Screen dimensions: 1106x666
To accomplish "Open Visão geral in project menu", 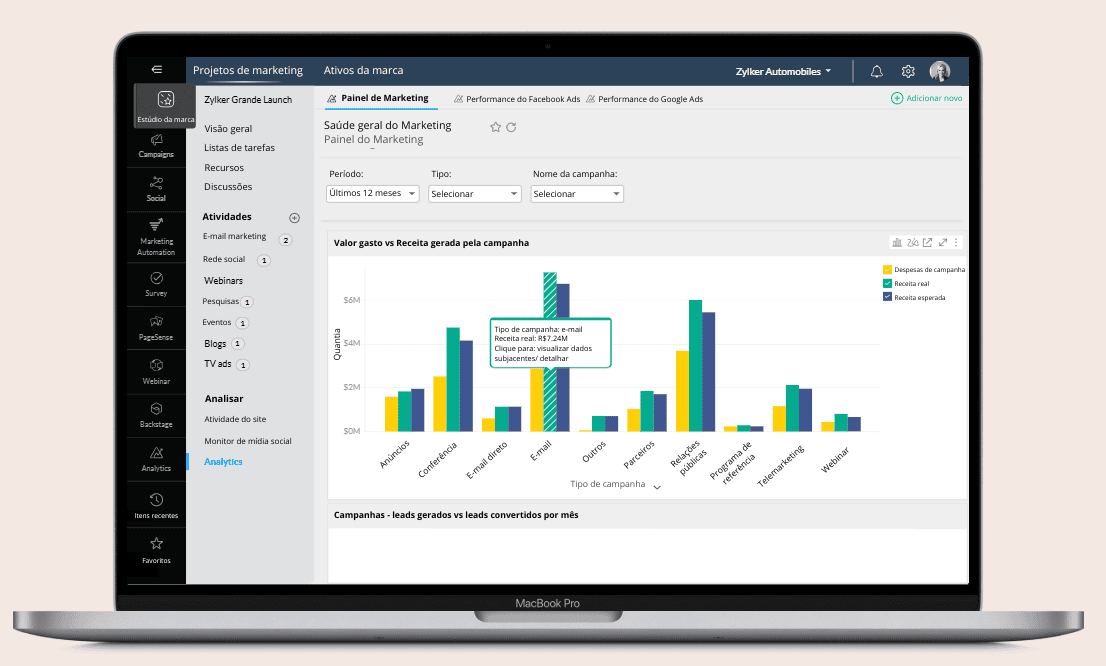I will pyautogui.click(x=228, y=128).
